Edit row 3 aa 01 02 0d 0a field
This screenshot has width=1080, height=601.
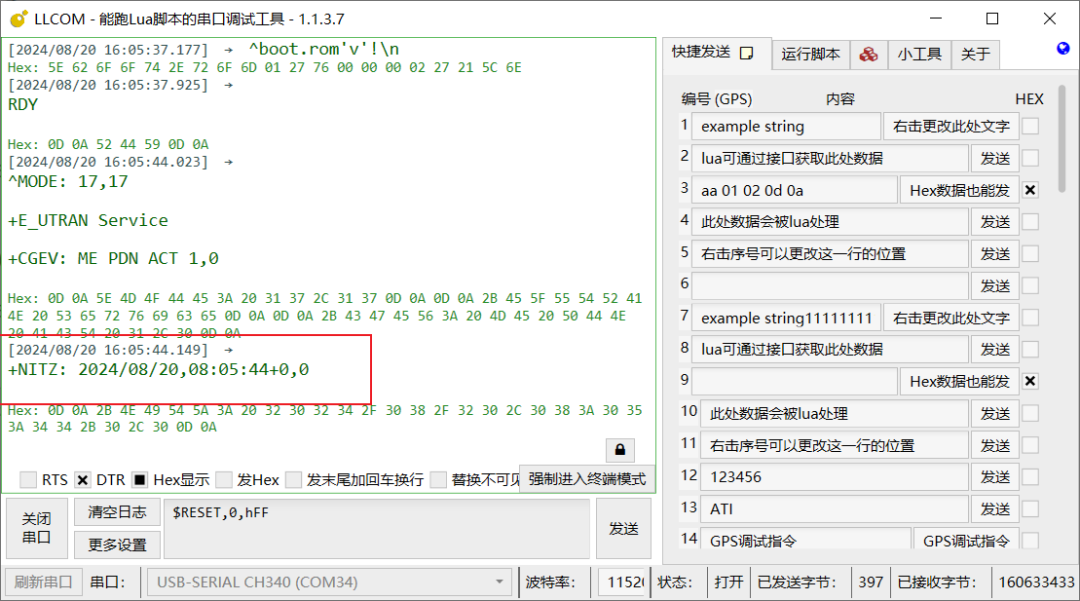[x=794, y=190]
